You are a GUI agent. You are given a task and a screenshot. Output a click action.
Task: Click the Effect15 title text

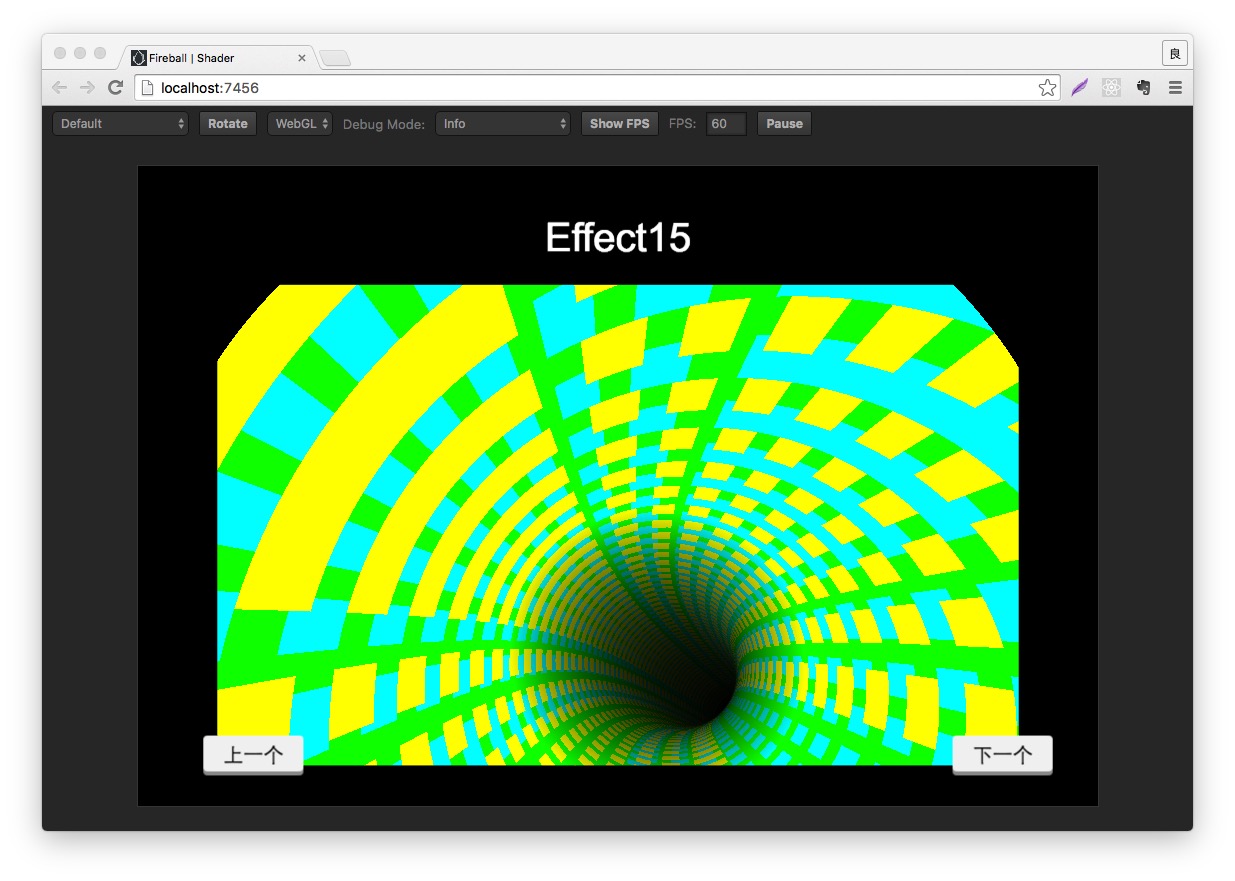pos(618,238)
